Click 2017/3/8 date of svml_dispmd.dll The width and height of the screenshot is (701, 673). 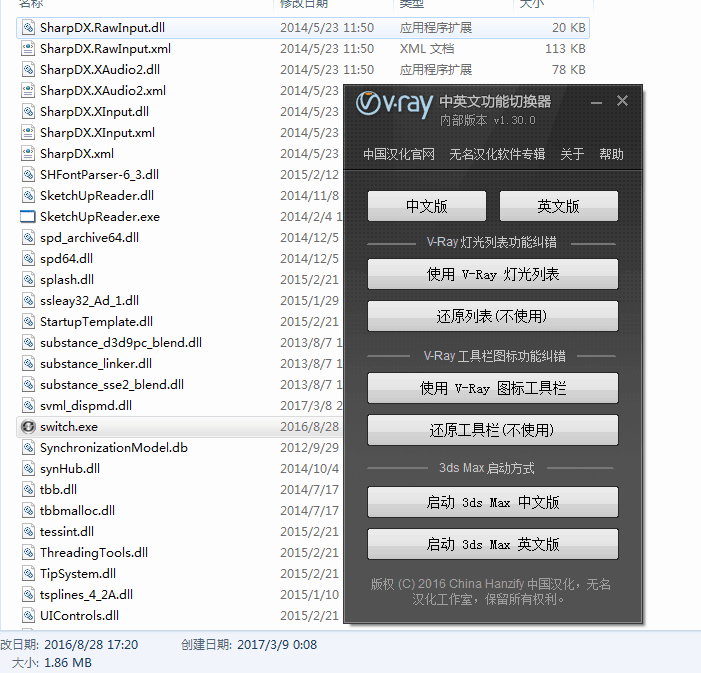click(311, 406)
